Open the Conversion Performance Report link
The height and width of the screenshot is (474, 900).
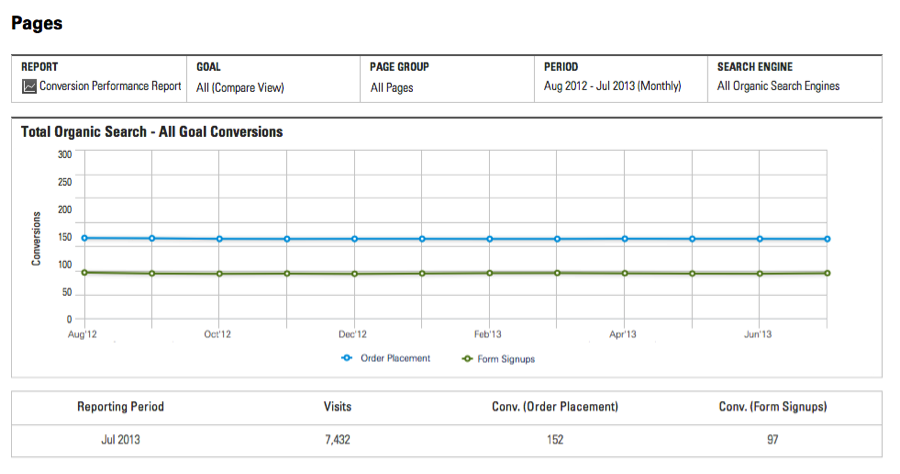110,86
